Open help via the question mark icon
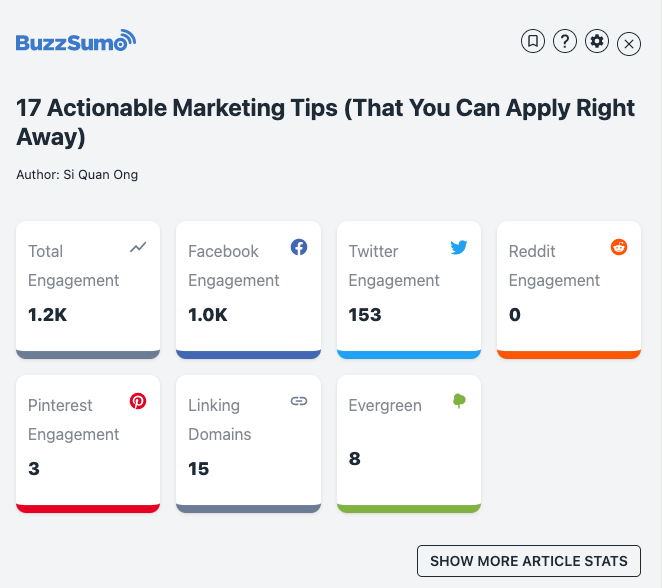 565,41
